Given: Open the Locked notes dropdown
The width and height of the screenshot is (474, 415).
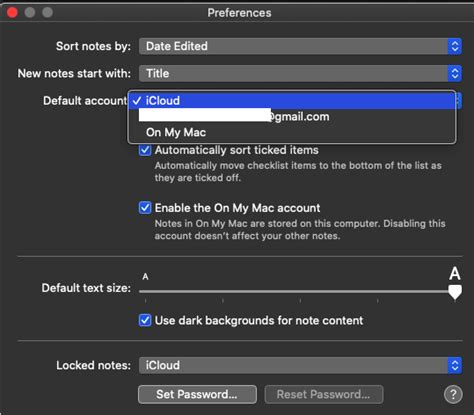Looking at the screenshot, I should tap(300, 366).
